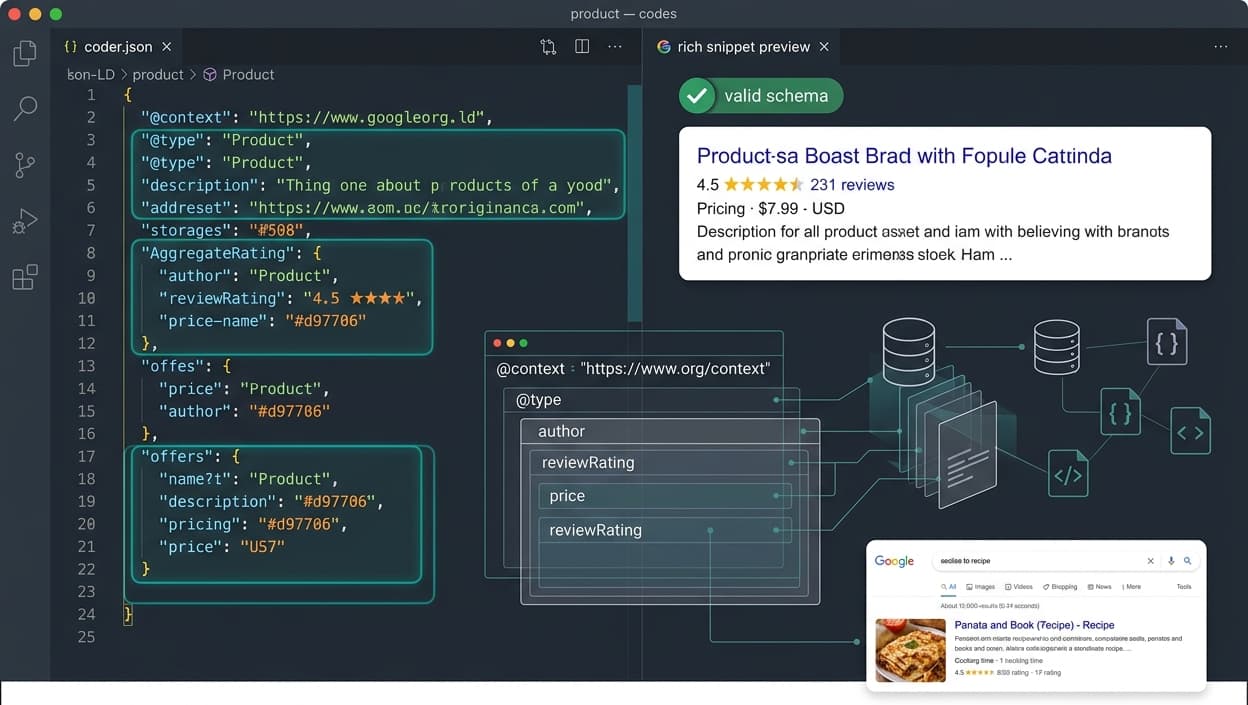Click the @context line in the diagram window
The image size is (1248, 705).
point(633,369)
